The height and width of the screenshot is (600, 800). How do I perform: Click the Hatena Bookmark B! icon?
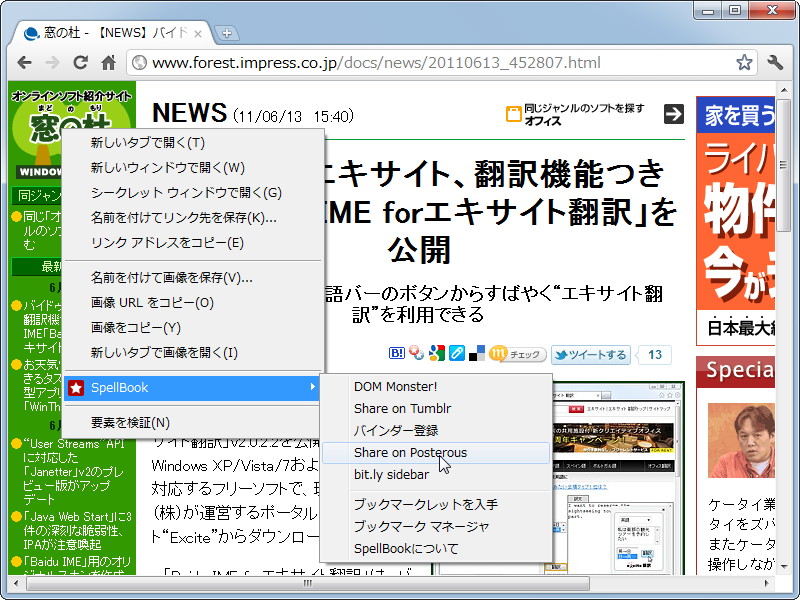click(396, 353)
